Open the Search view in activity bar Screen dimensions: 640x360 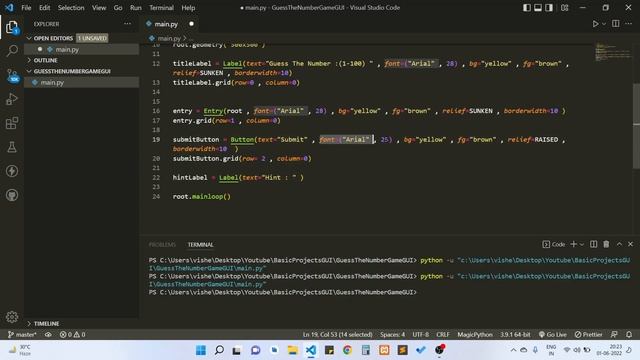(x=12, y=51)
